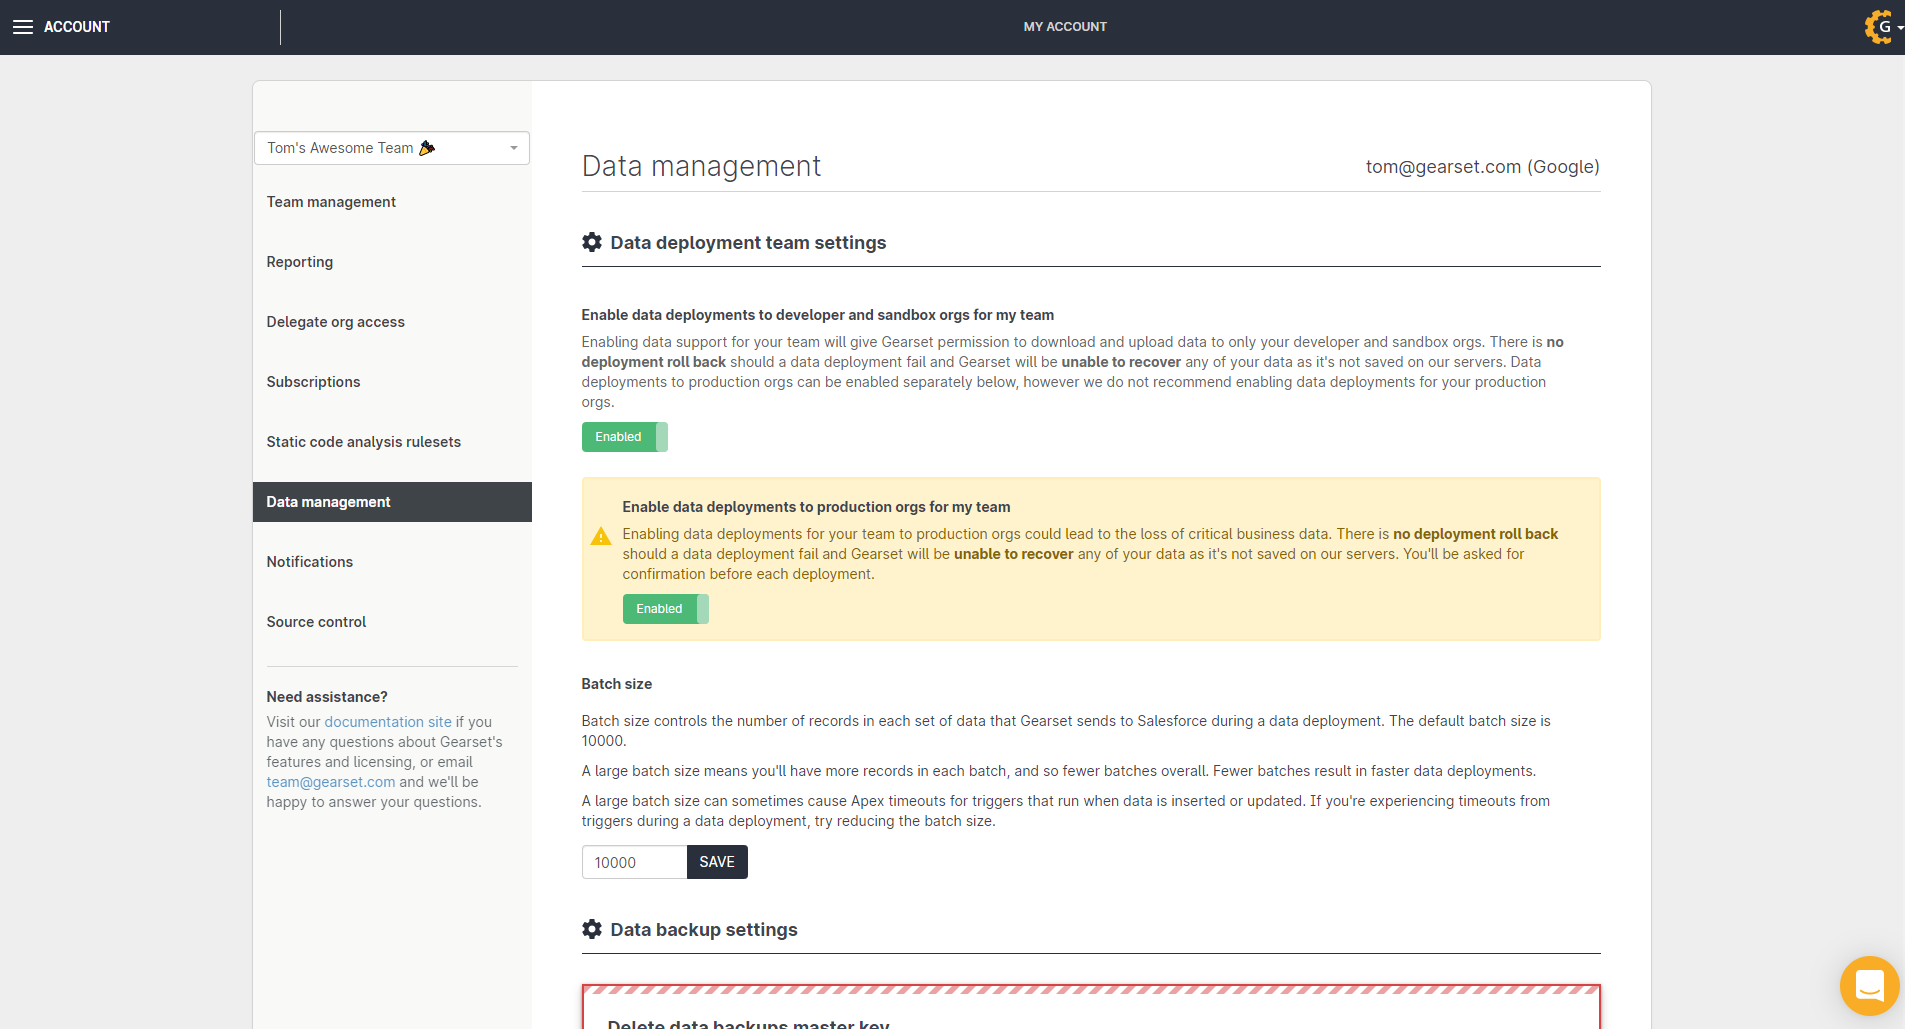Open the Notifications section
The image size is (1905, 1029).
(309, 561)
